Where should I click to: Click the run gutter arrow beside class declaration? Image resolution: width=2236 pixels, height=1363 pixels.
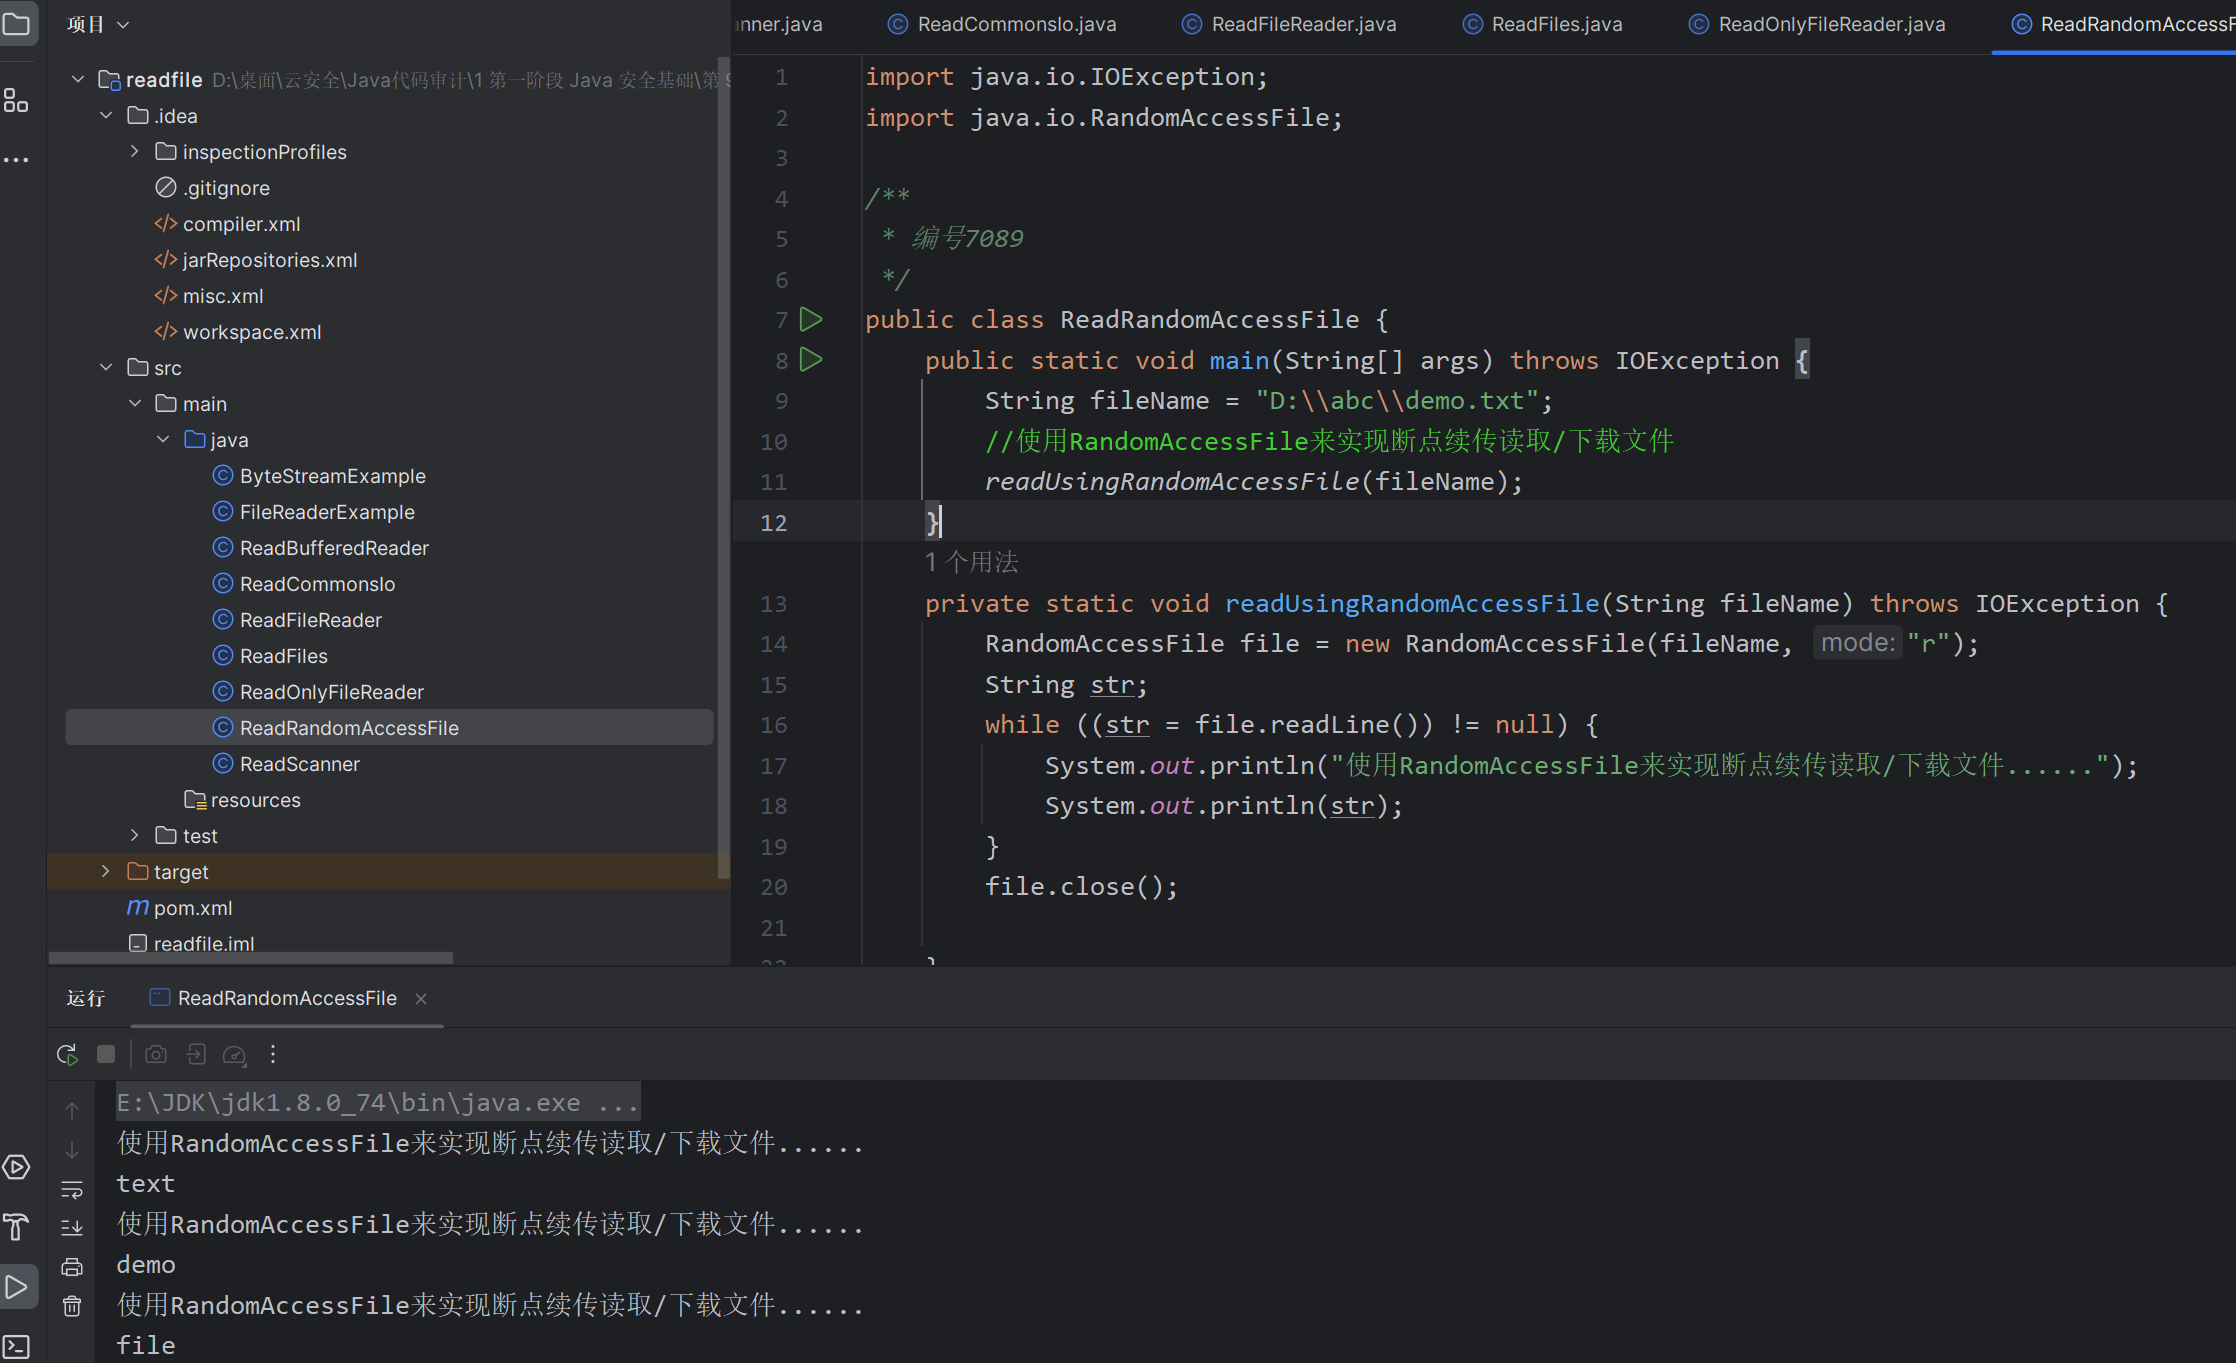coord(811,320)
